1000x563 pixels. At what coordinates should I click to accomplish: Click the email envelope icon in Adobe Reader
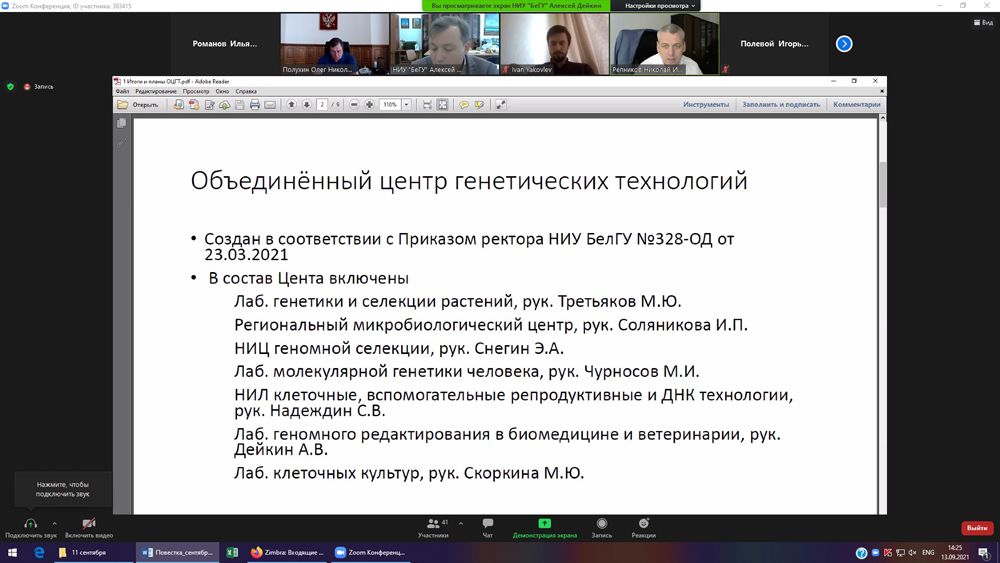pos(270,105)
